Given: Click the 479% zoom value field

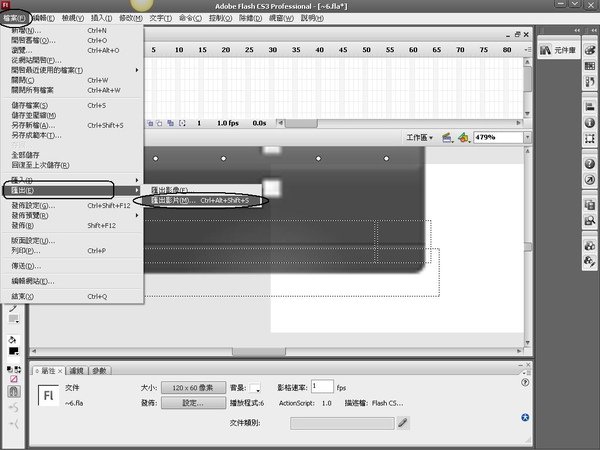Looking at the screenshot, I should pos(499,137).
